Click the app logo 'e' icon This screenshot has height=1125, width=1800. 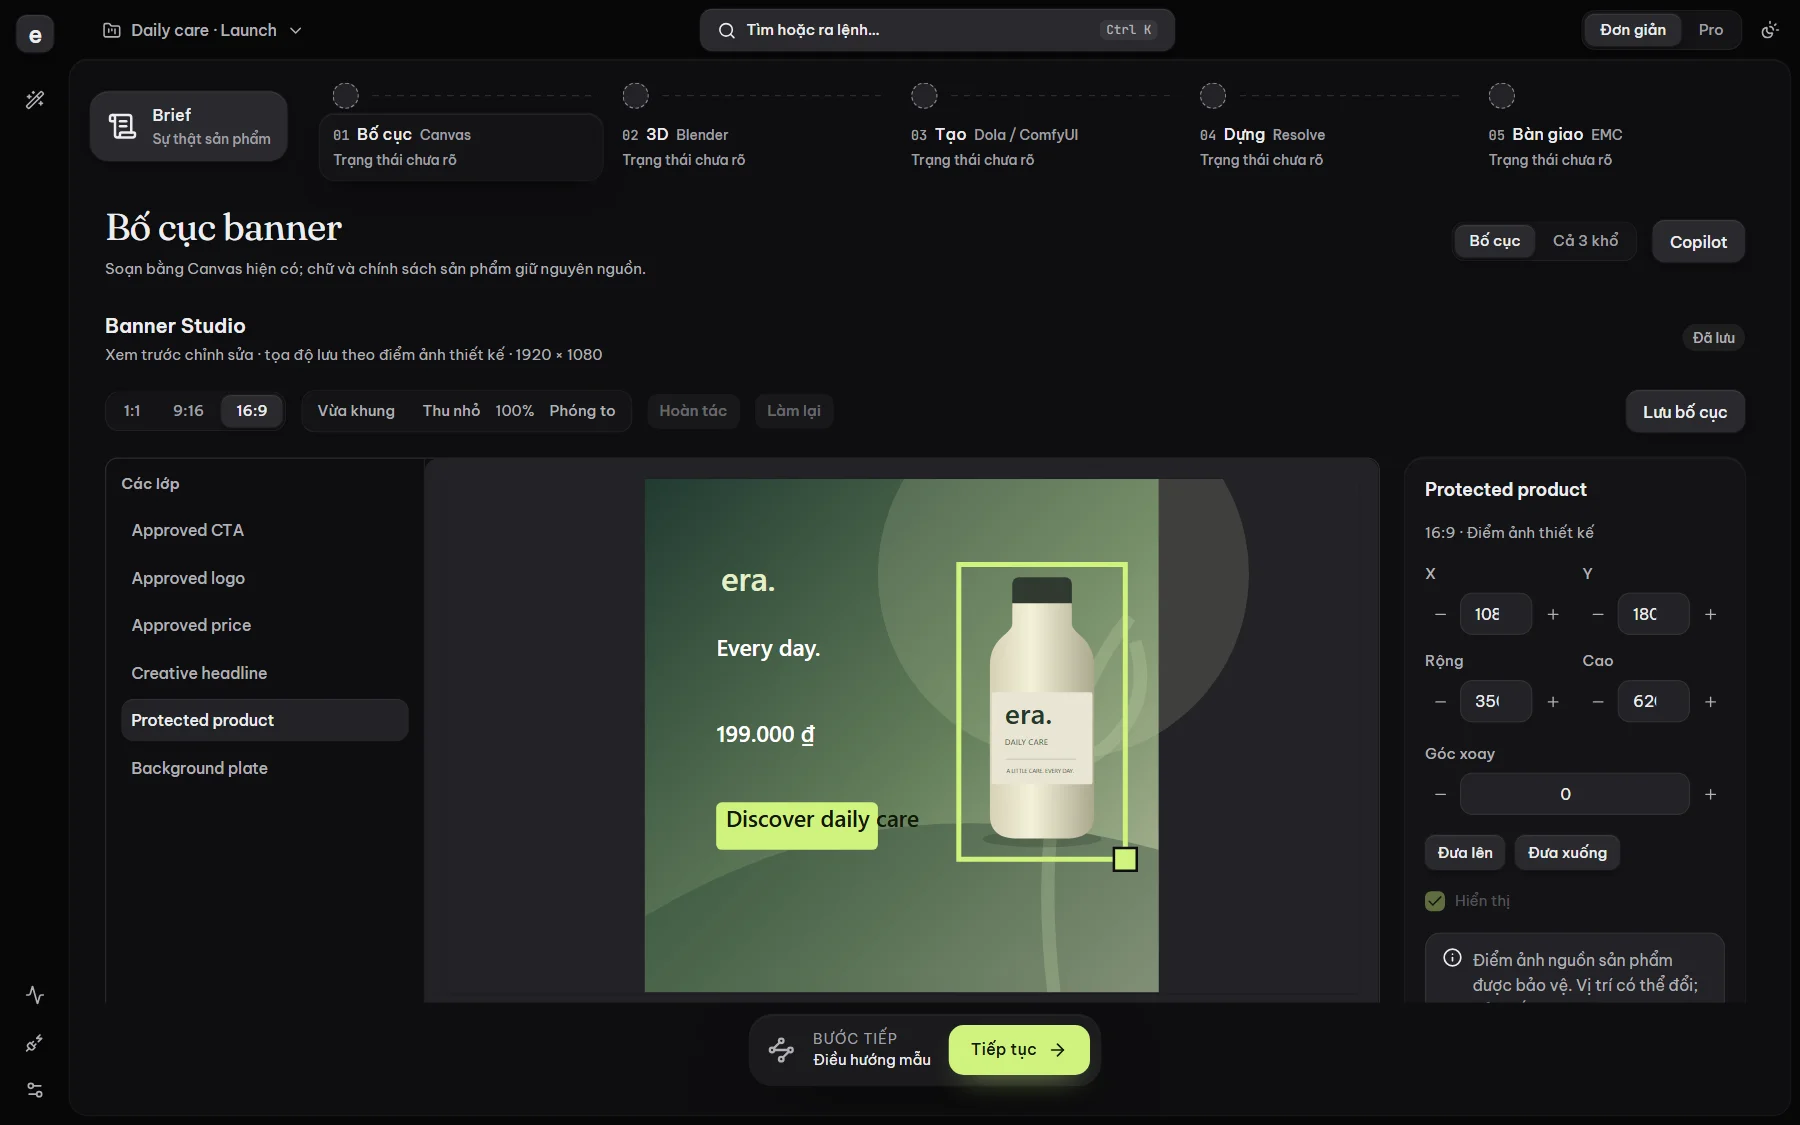point(35,35)
